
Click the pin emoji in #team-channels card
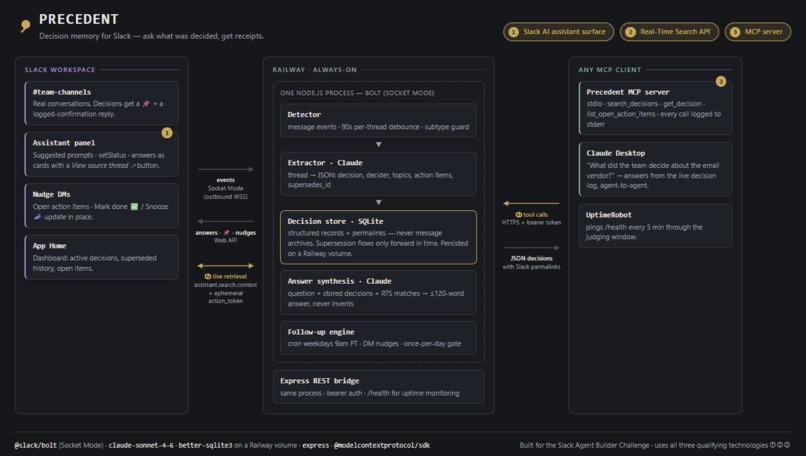coord(146,104)
